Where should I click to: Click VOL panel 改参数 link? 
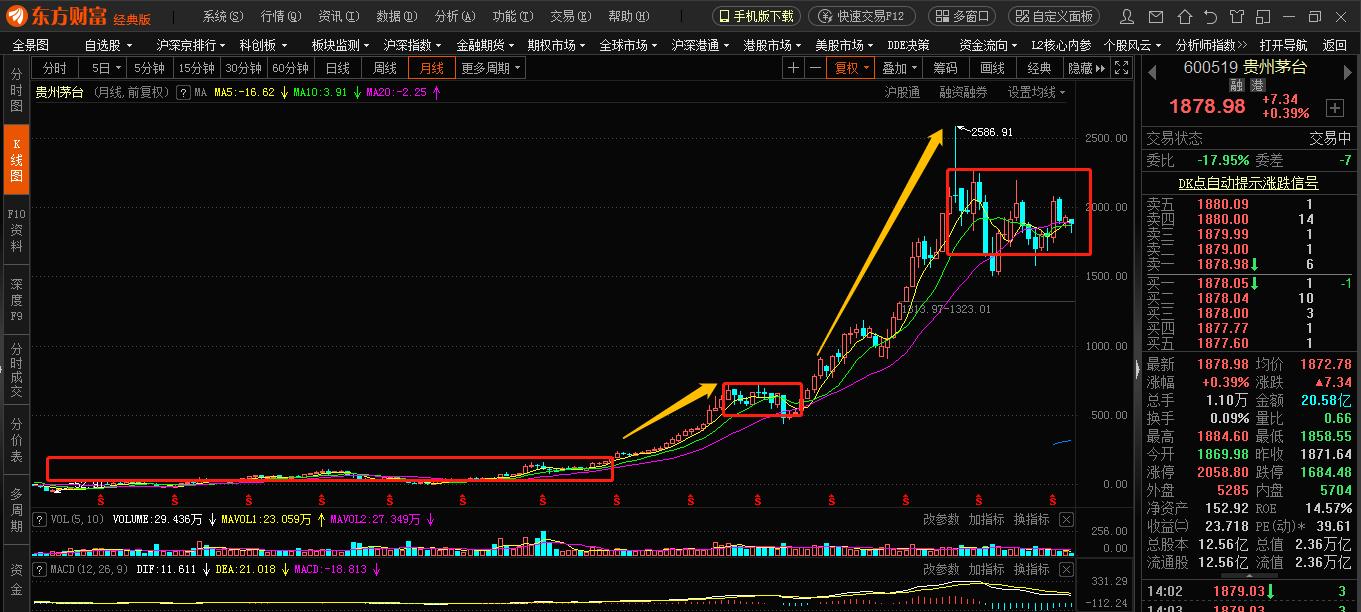click(941, 520)
